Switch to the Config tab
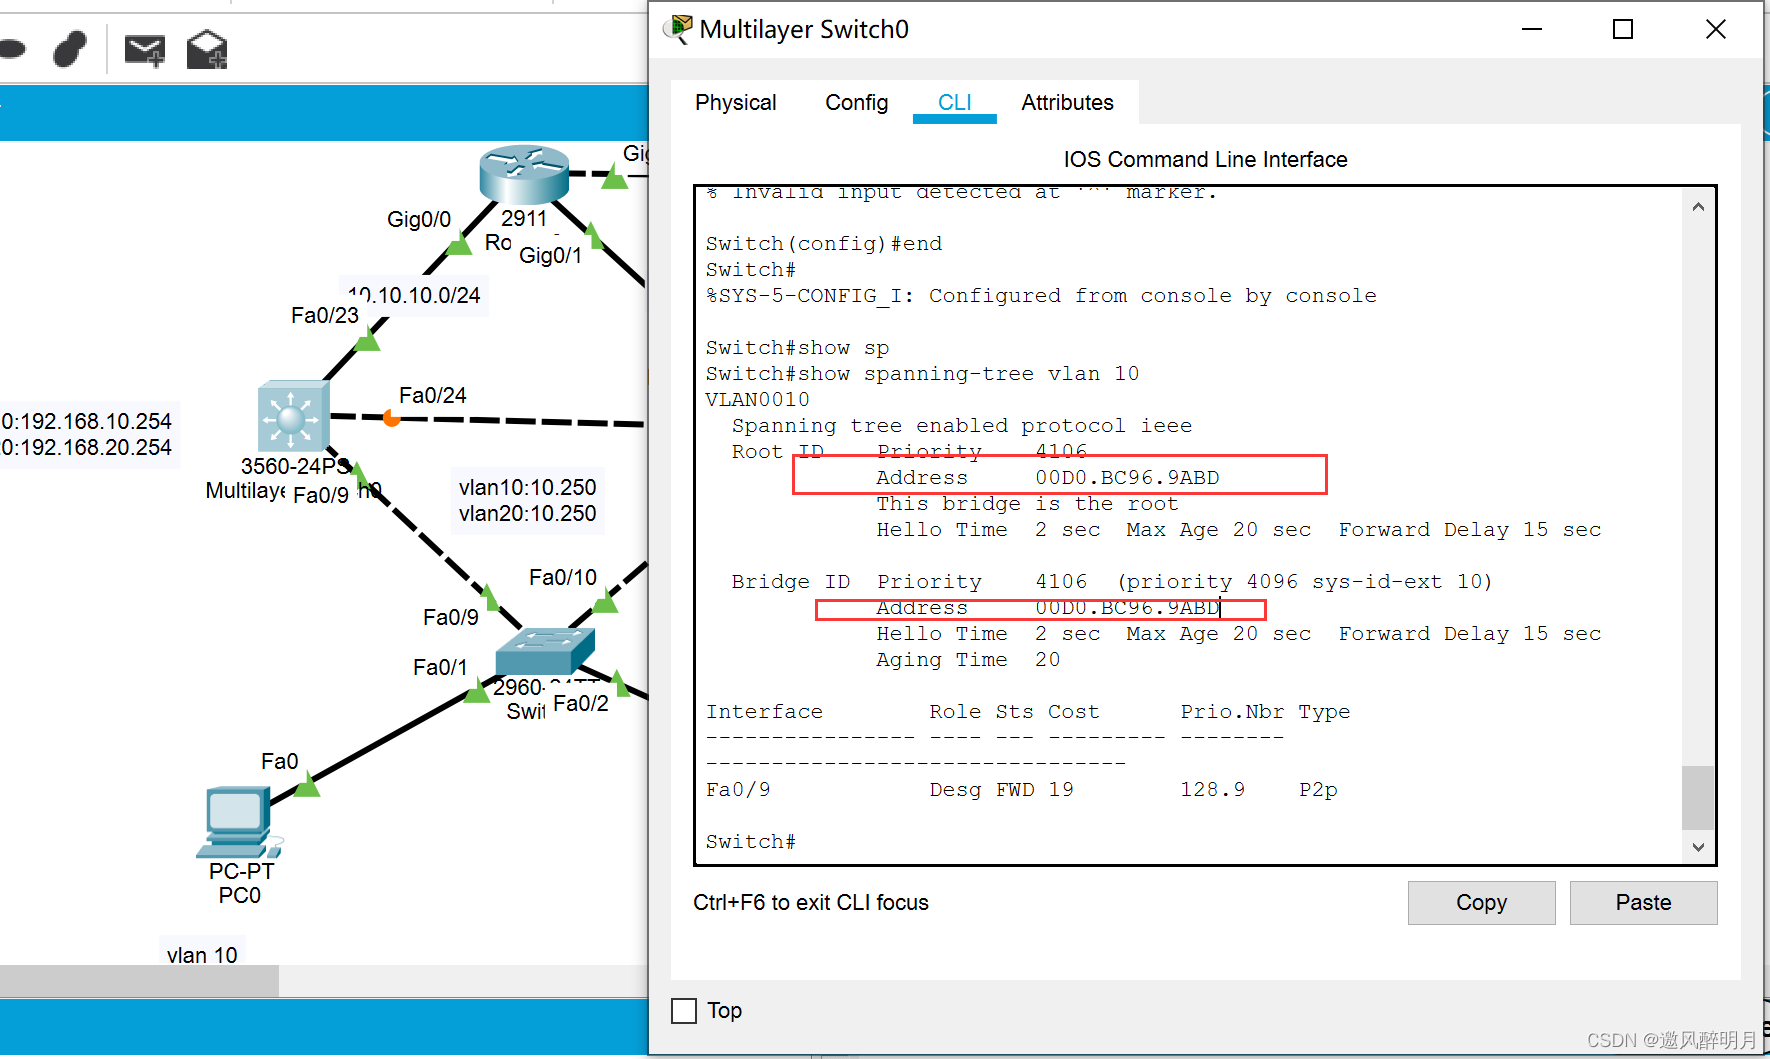Image resolution: width=1770 pixels, height=1059 pixels. [856, 102]
